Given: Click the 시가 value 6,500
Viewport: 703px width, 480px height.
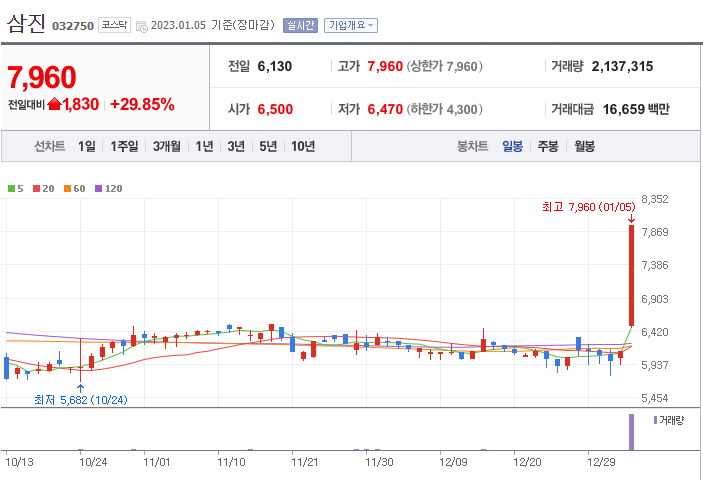Looking at the screenshot, I should pyautogui.click(x=275, y=109).
